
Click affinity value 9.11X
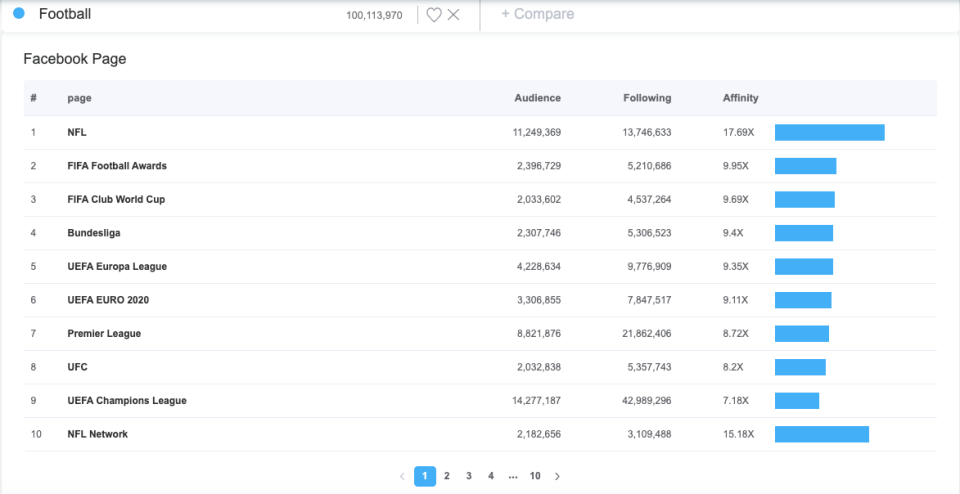tap(735, 300)
